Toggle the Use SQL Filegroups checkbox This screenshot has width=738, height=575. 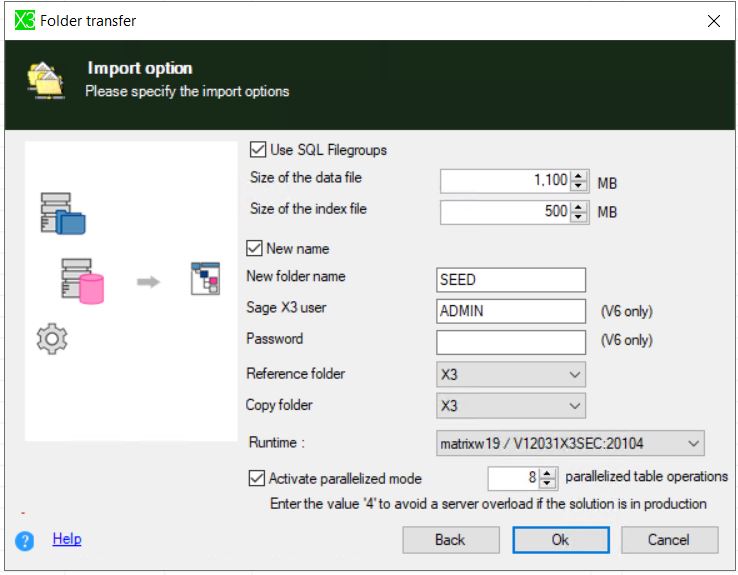pos(257,150)
